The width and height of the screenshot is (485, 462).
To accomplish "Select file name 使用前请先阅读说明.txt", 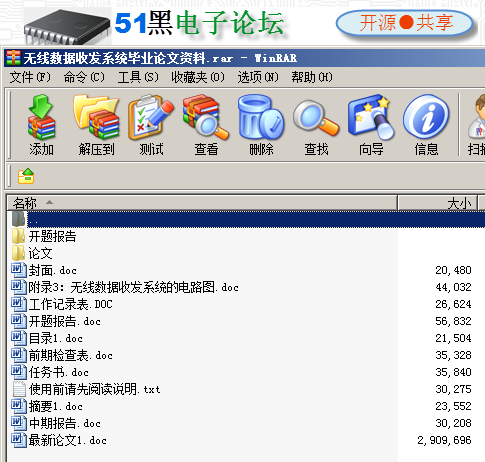I will [94, 389].
